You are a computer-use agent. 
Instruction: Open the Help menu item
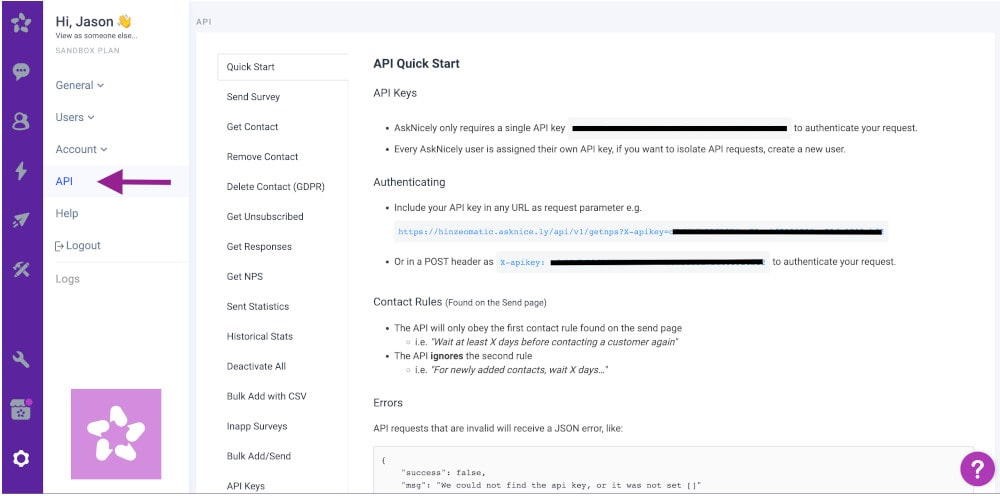[67, 214]
